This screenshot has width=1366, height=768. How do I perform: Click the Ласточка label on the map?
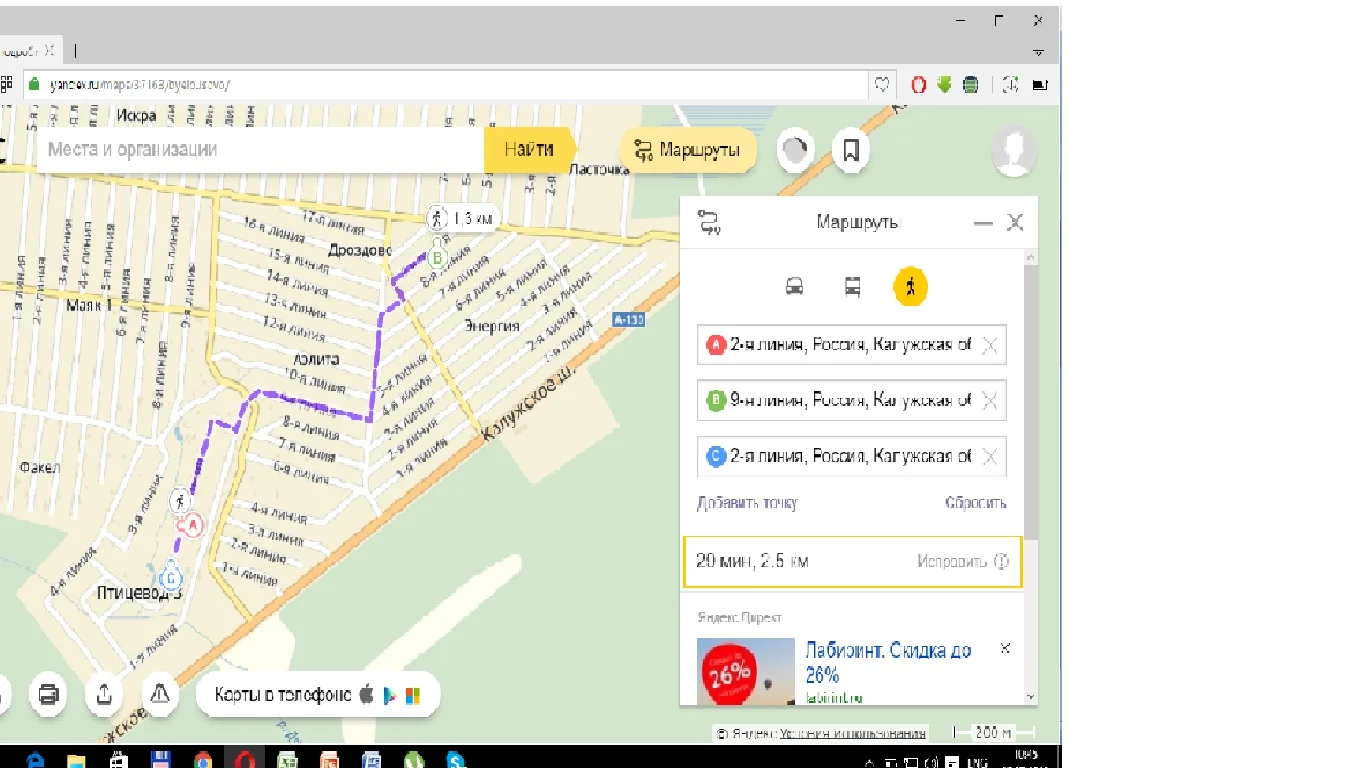click(x=599, y=170)
